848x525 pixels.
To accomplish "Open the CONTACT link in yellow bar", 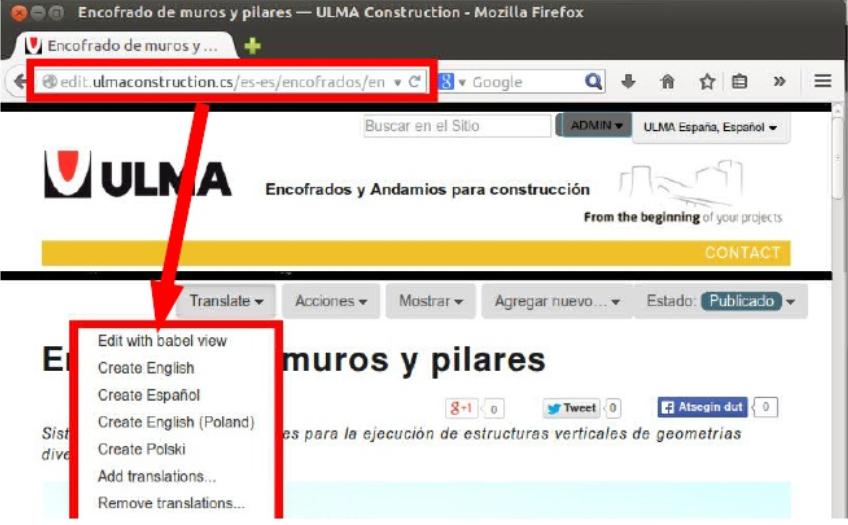I will pyautogui.click(x=742, y=252).
